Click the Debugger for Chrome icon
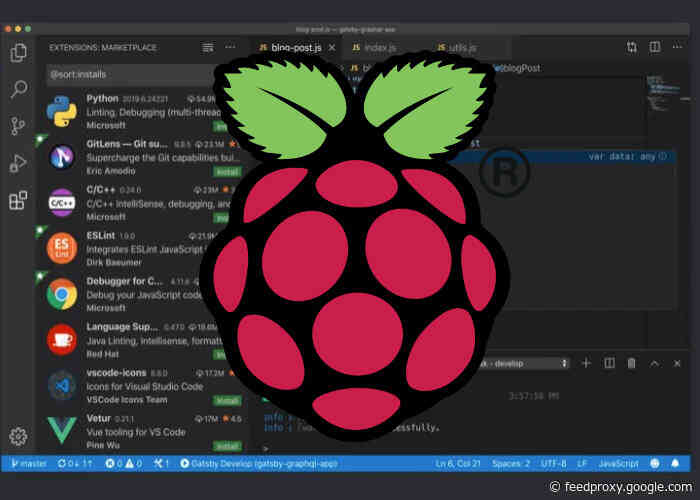This screenshot has width=700, height=500. 62,294
